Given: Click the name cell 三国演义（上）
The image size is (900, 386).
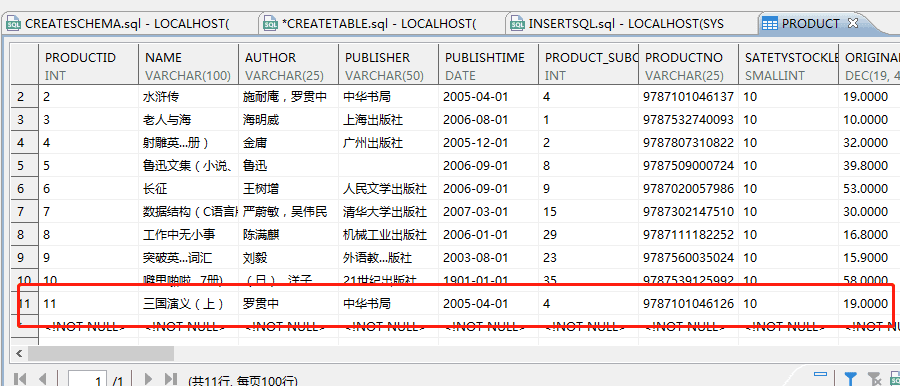Looking at the screenshot, I should pos(188,303).
